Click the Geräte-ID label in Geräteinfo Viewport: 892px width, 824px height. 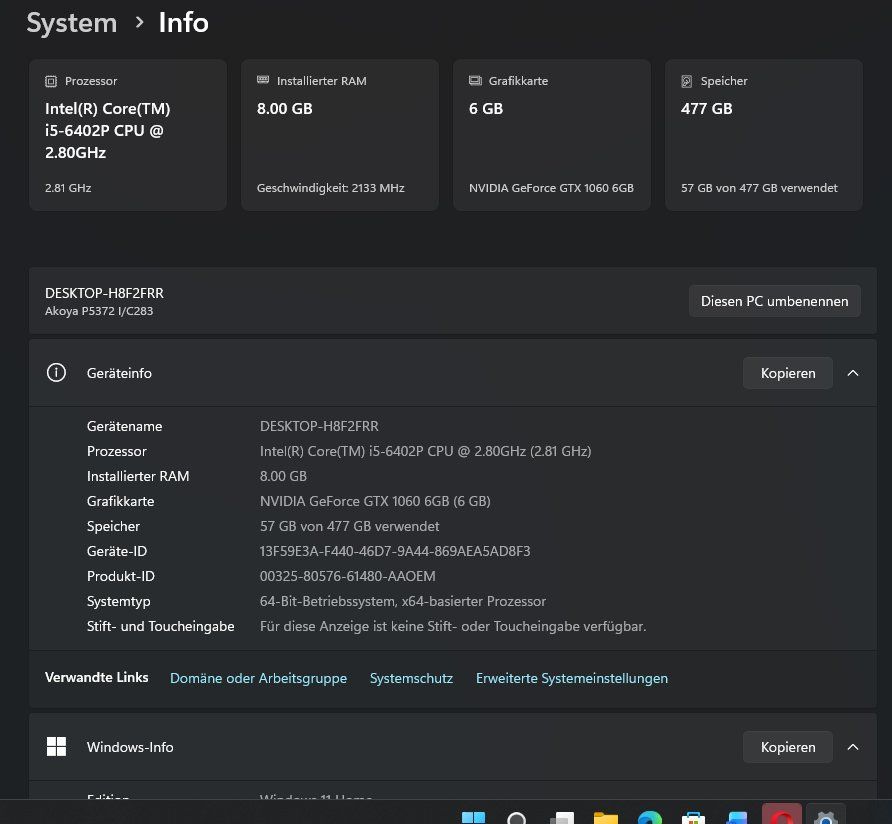click(117, 551)
